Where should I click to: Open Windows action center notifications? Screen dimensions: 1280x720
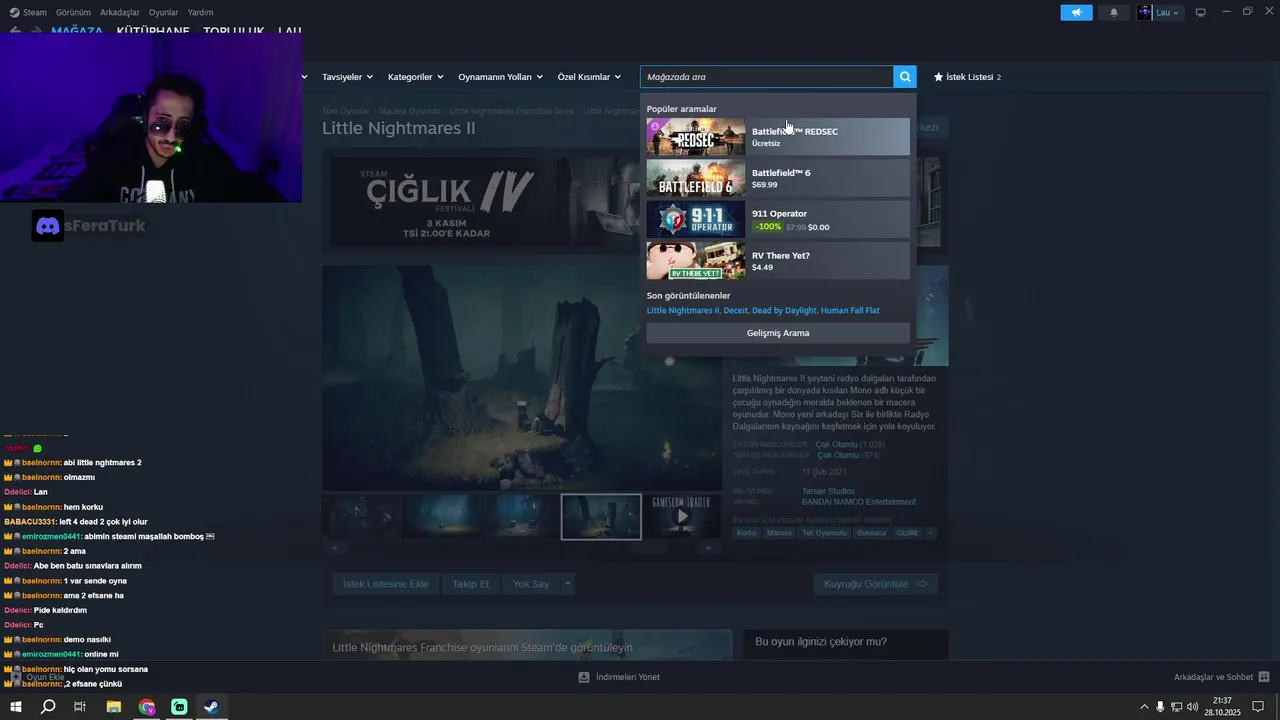coord(1258,707)
